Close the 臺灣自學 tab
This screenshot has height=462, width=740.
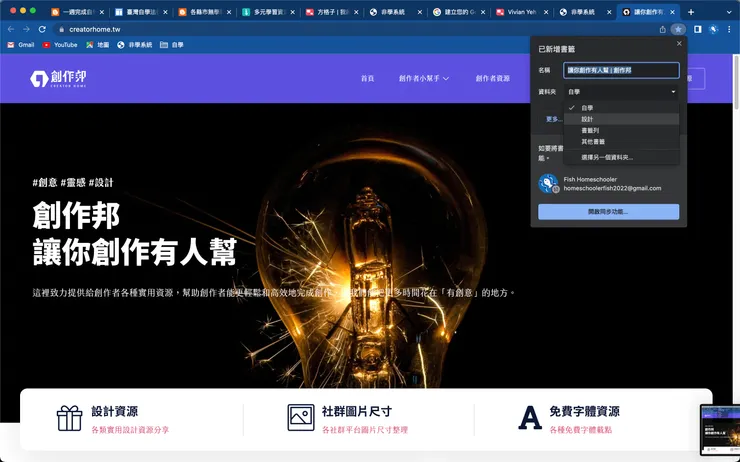[x=165, y=12]
